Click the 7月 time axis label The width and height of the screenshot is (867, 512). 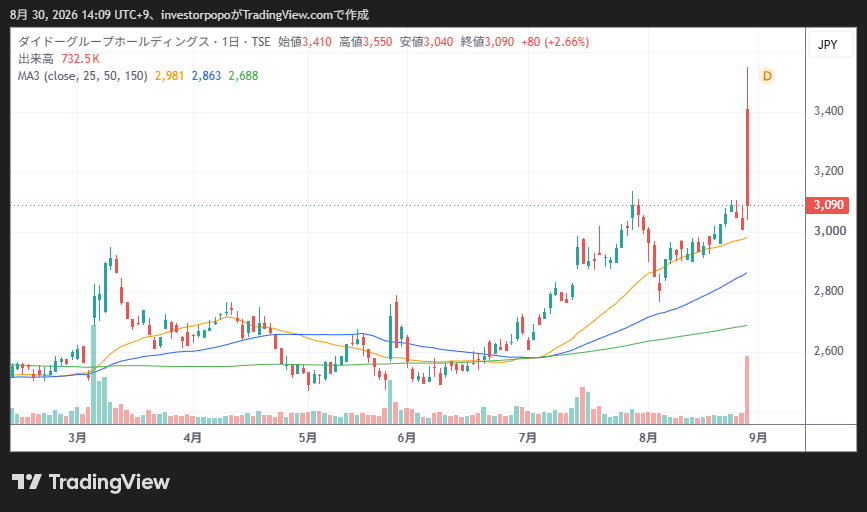click(x=527, y=438)
